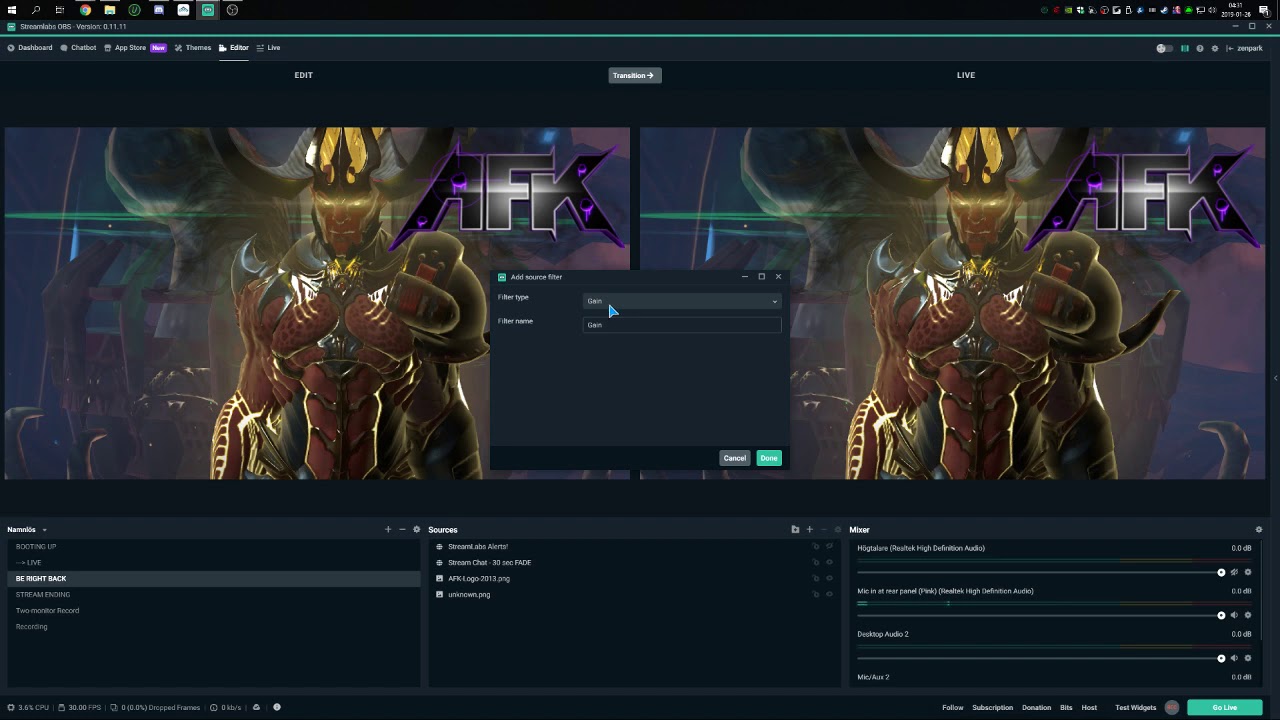Viewport: 1280px width, 720px height.
Task: Open Mixer advanced settings gear
Action: coord(1259,530)
